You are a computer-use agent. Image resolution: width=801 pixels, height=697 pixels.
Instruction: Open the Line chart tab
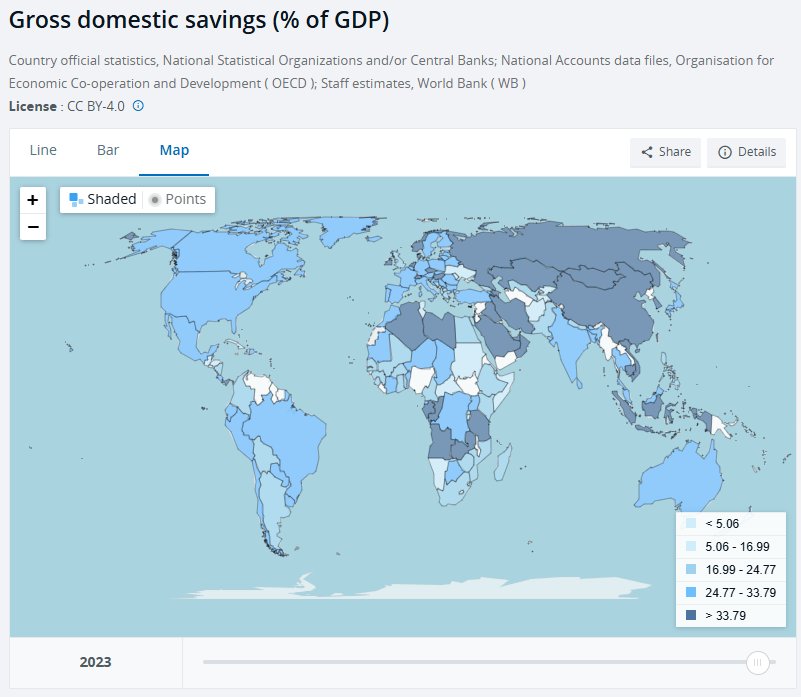[x=43, y=150]
